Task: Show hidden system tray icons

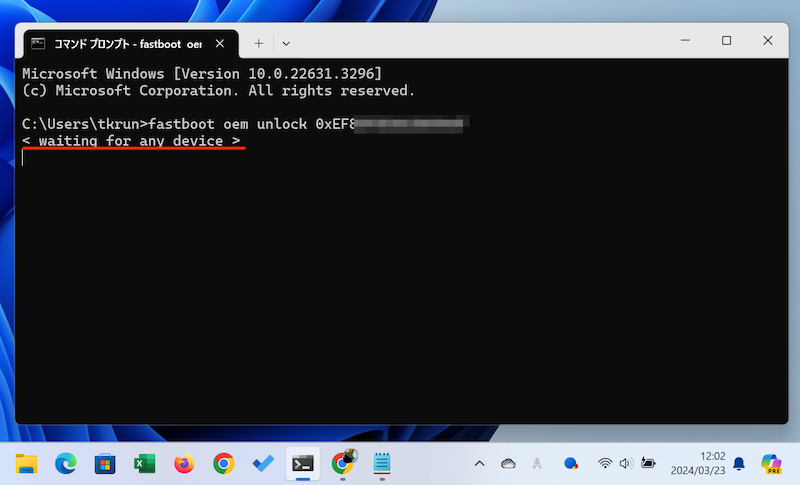Action: [479, 463]
